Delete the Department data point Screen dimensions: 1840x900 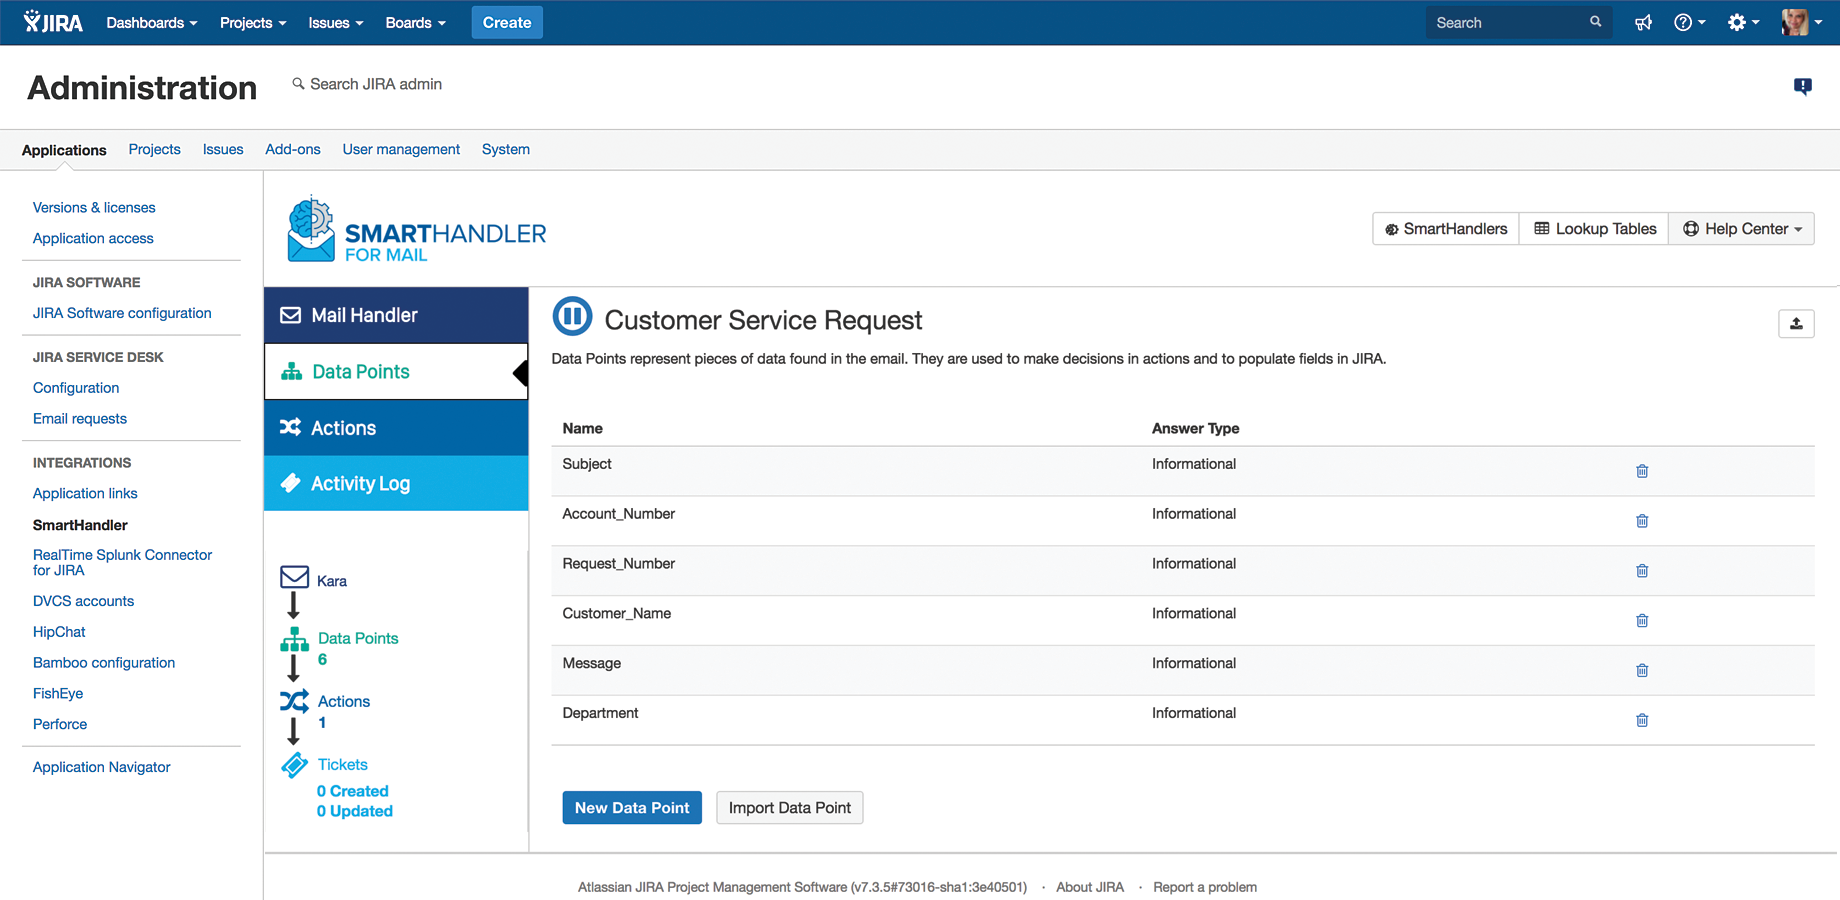1642,720
